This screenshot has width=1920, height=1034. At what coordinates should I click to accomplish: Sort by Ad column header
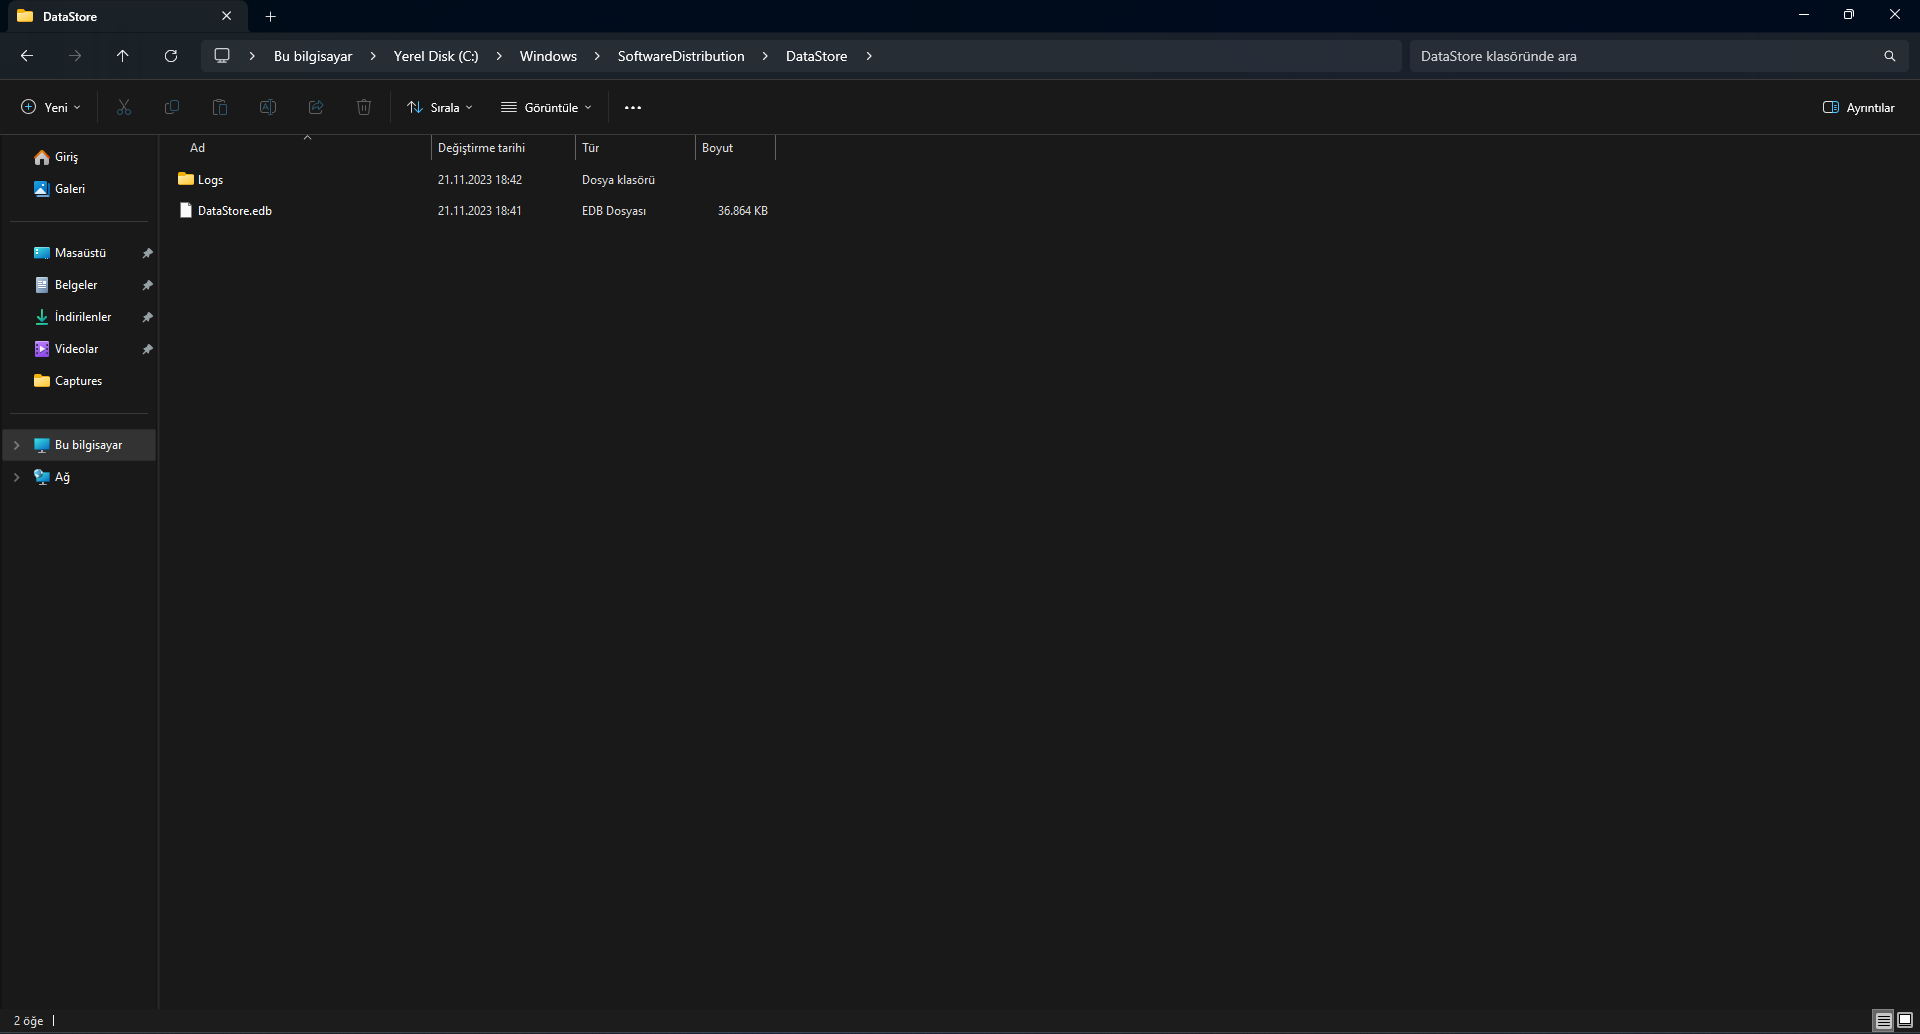[305, 148]
